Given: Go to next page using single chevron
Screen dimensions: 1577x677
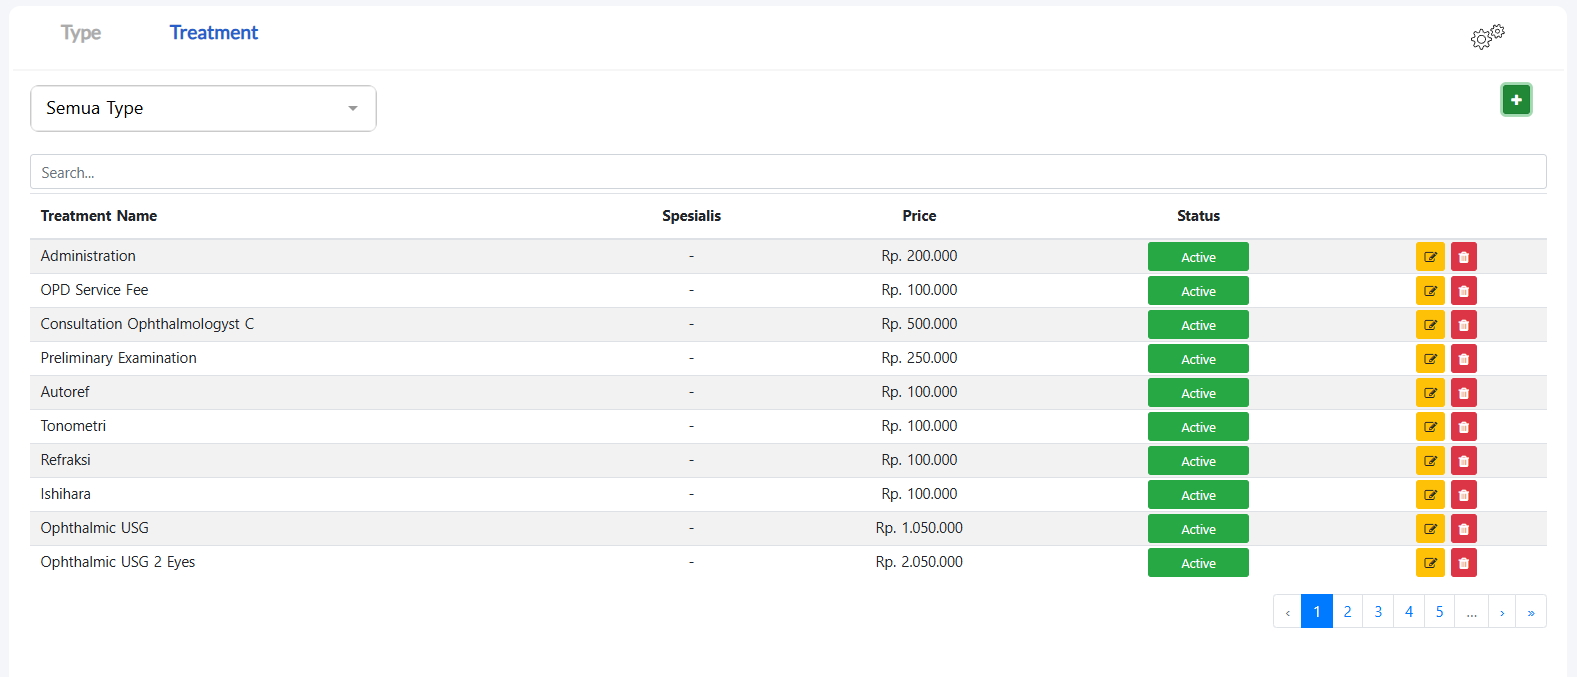Looking at the screenshot, I should point(1501,611).
